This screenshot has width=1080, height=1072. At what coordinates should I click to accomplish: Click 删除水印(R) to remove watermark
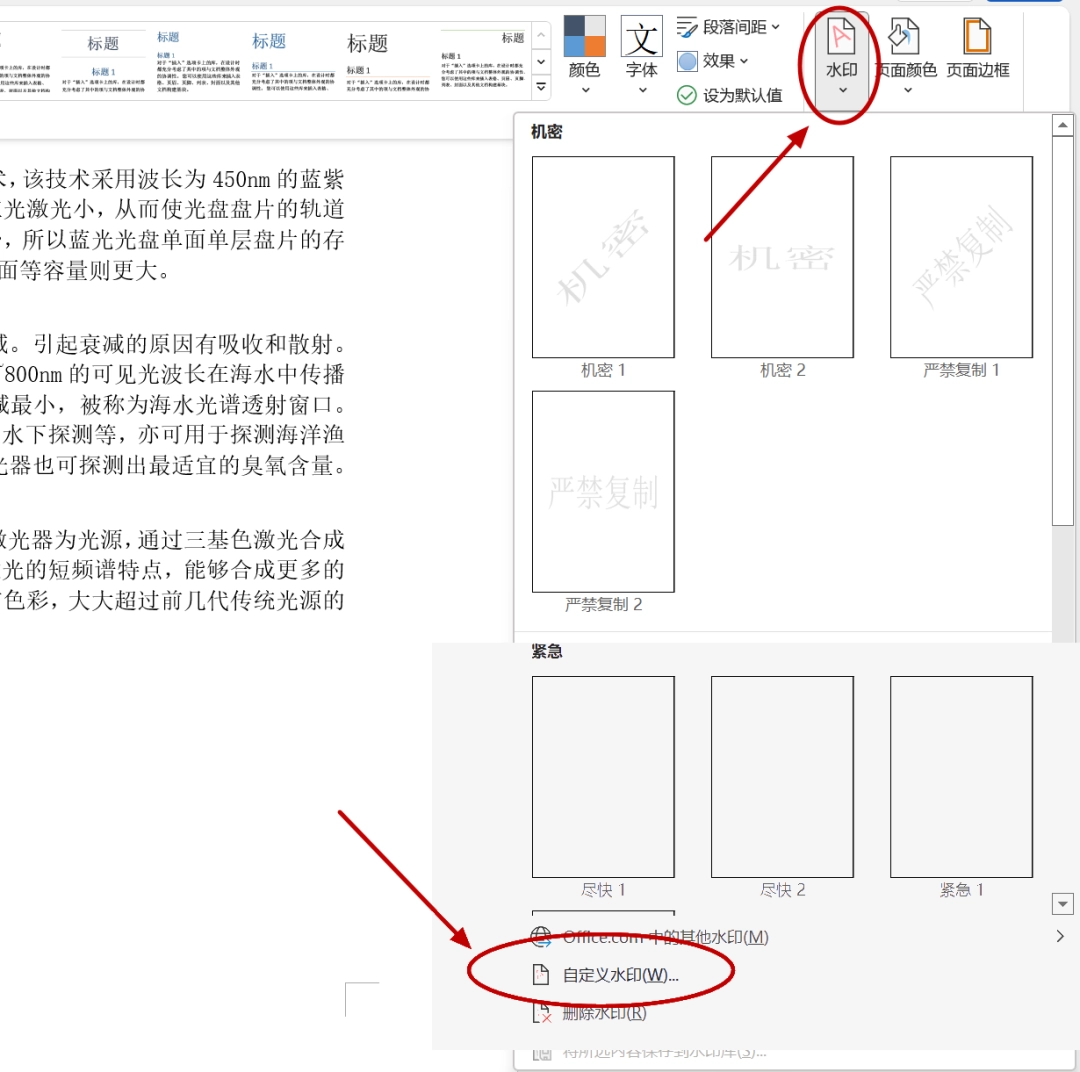(x=604, y=1013)
